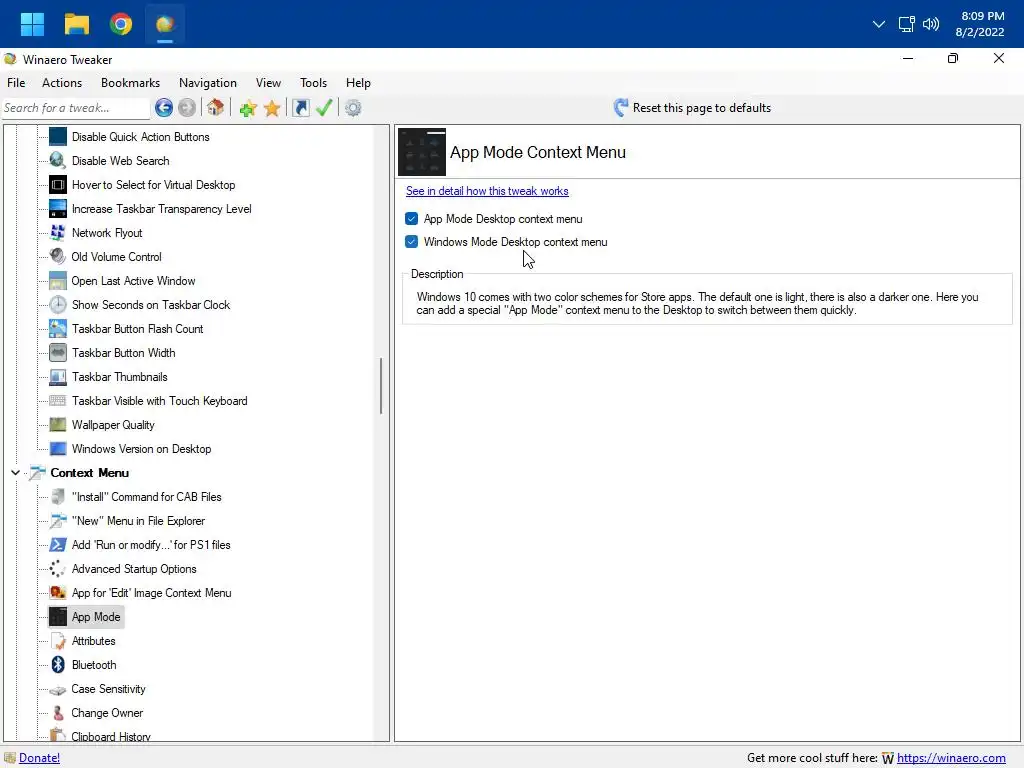Click the volume icon in system tray

[x=931, y=24]
